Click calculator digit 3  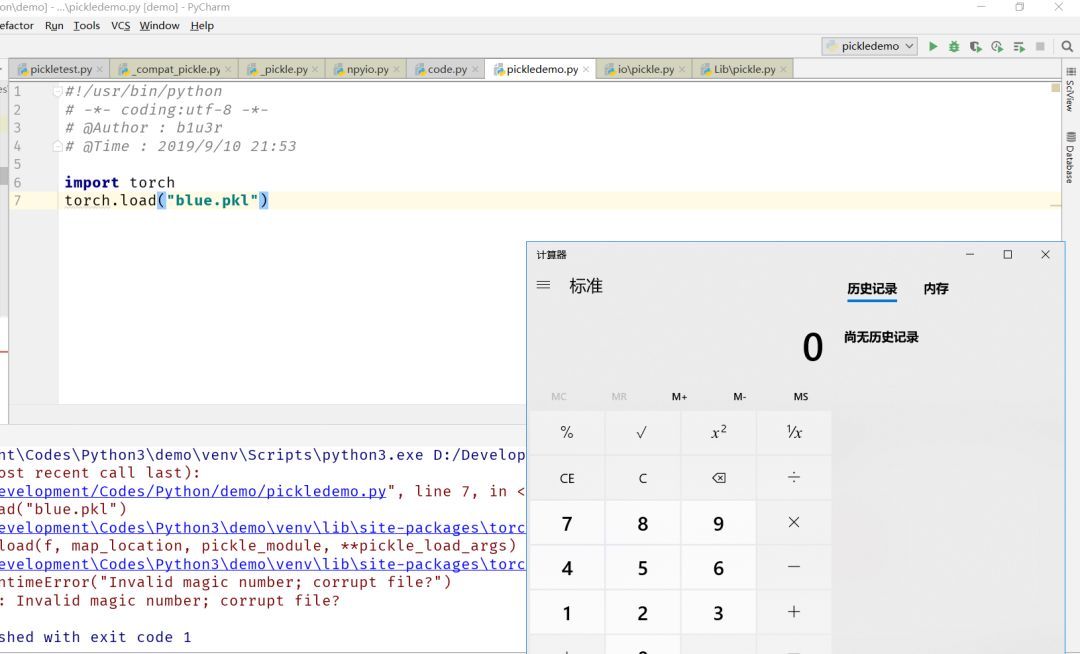point(718,613)
